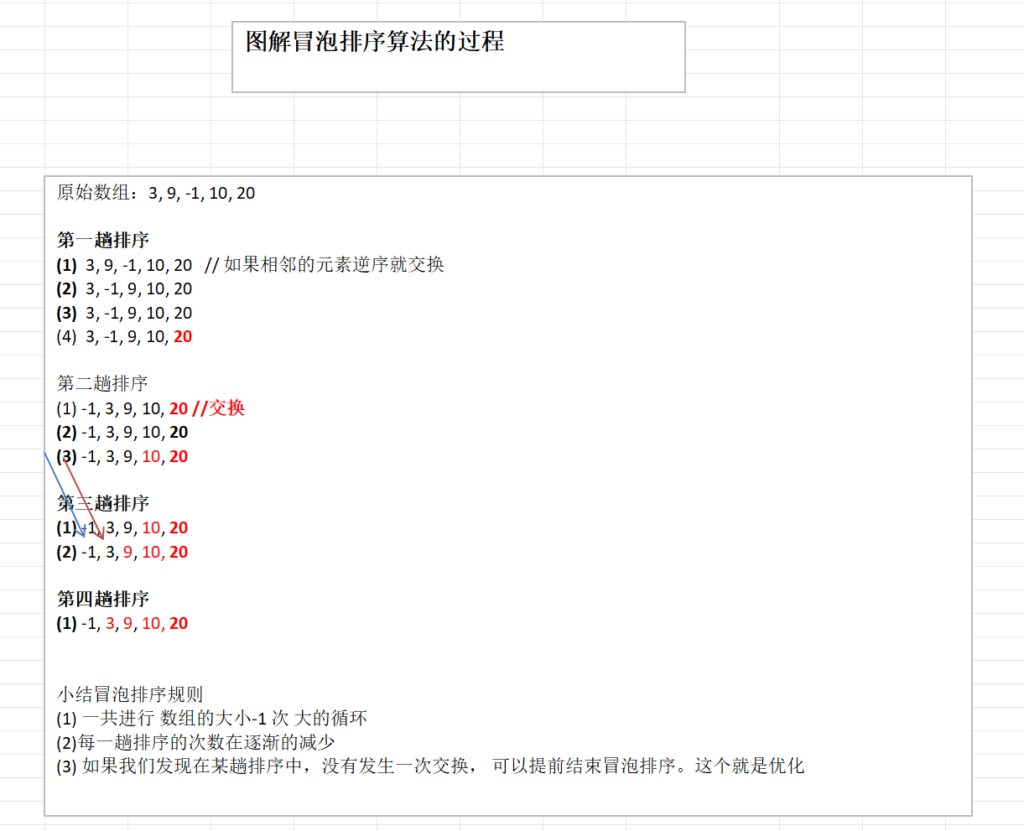Click the heading 小结冒泡排序规则
The height and width of the screenshot is (831, 1024).
129,694
